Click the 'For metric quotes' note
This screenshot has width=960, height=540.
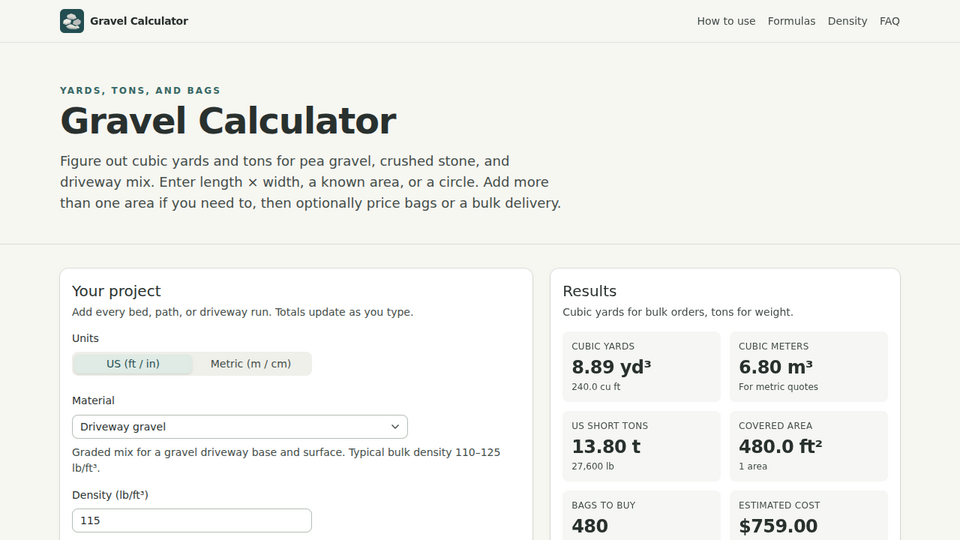[x=778, y=387]
